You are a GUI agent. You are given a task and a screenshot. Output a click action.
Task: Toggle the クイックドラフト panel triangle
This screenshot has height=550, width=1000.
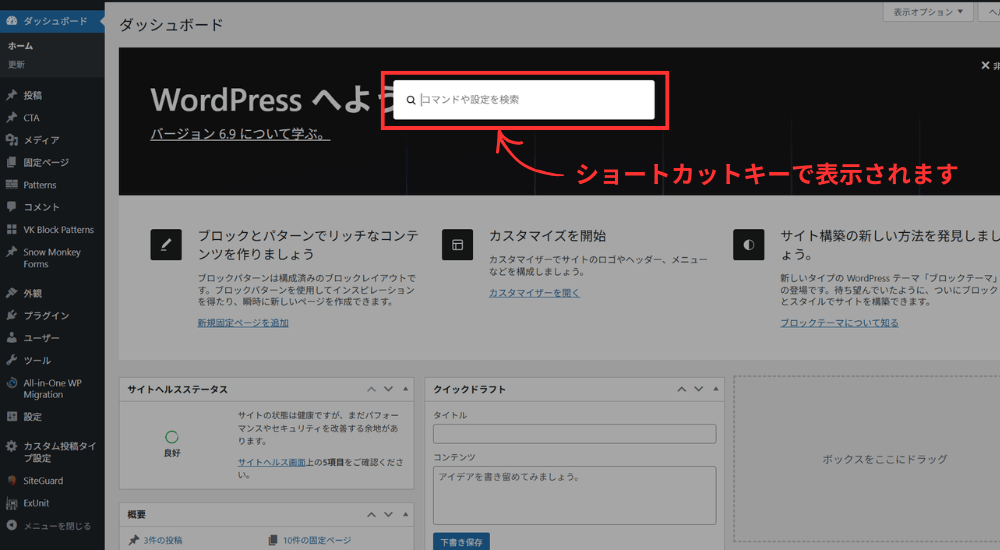pos(712,389)
